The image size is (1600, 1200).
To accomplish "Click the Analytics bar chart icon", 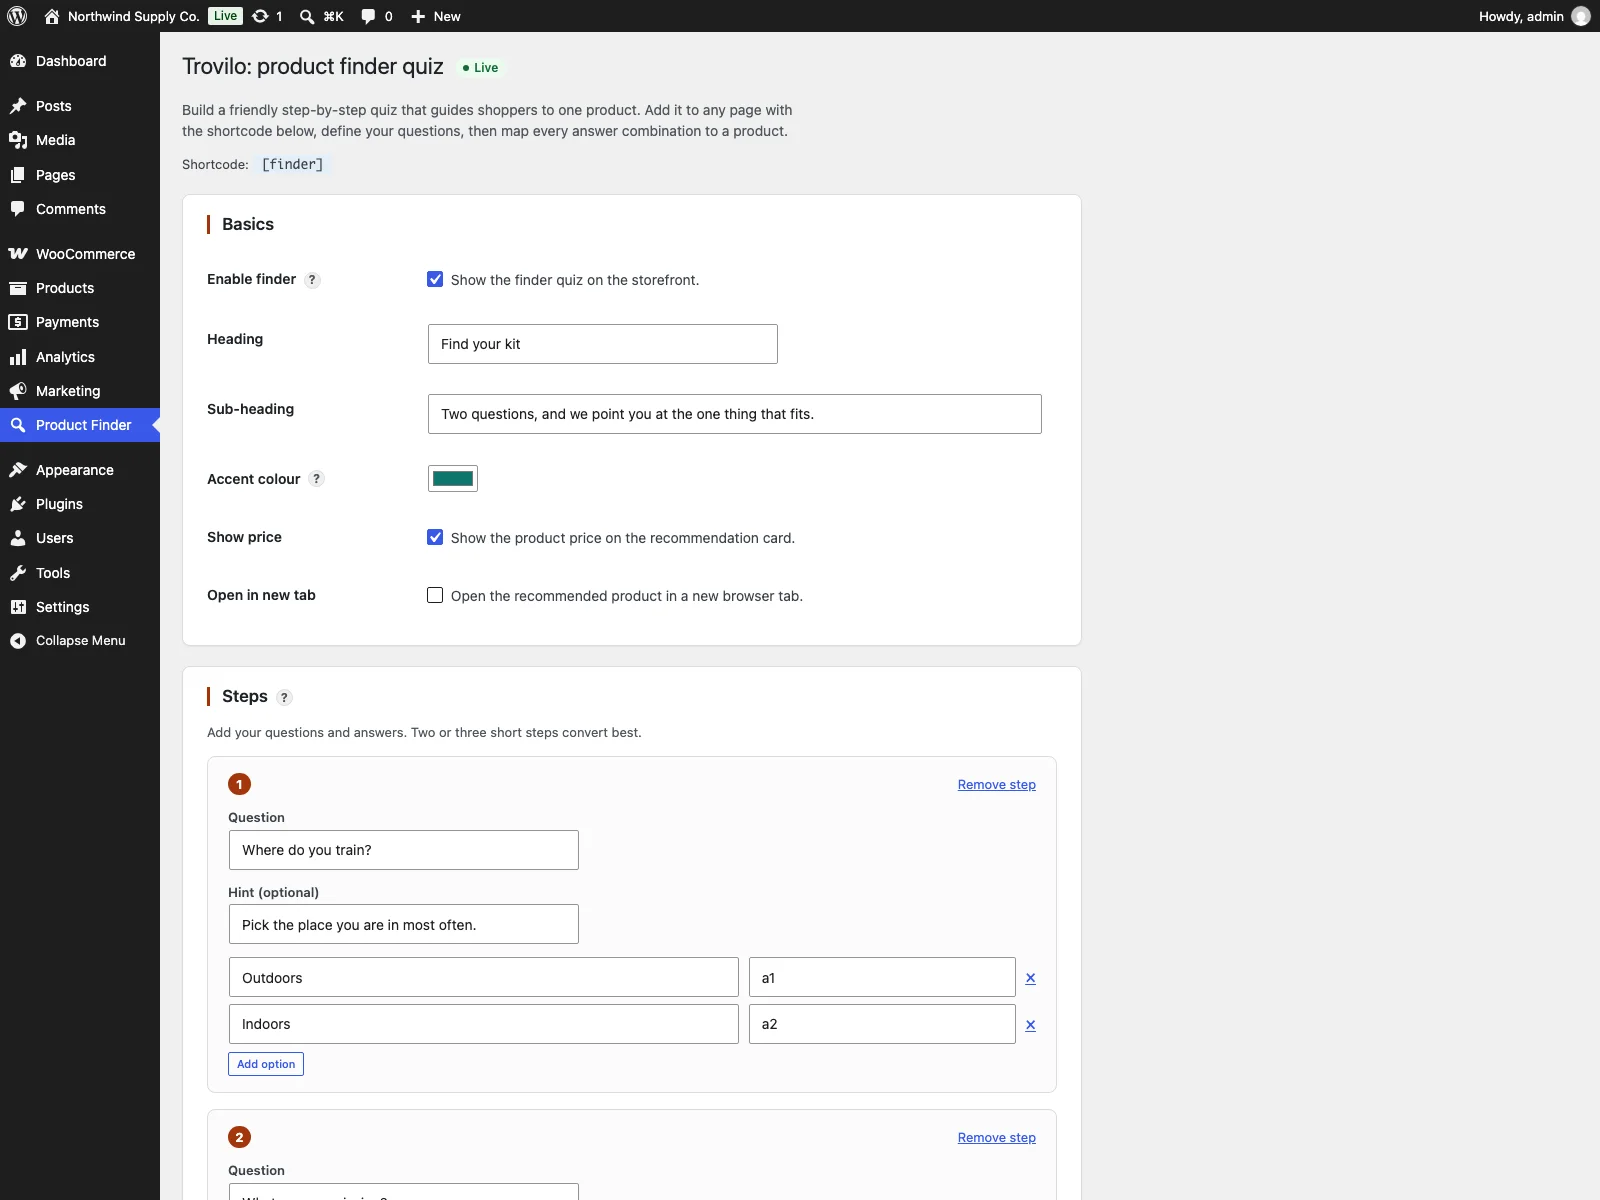I will click(x=18, y=357).
